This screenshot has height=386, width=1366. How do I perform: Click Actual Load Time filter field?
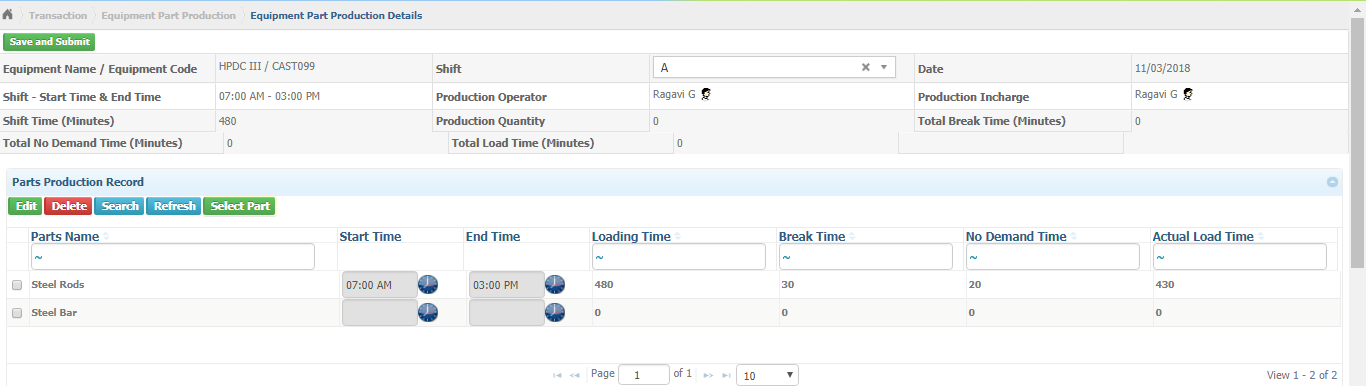(1240, 257)
